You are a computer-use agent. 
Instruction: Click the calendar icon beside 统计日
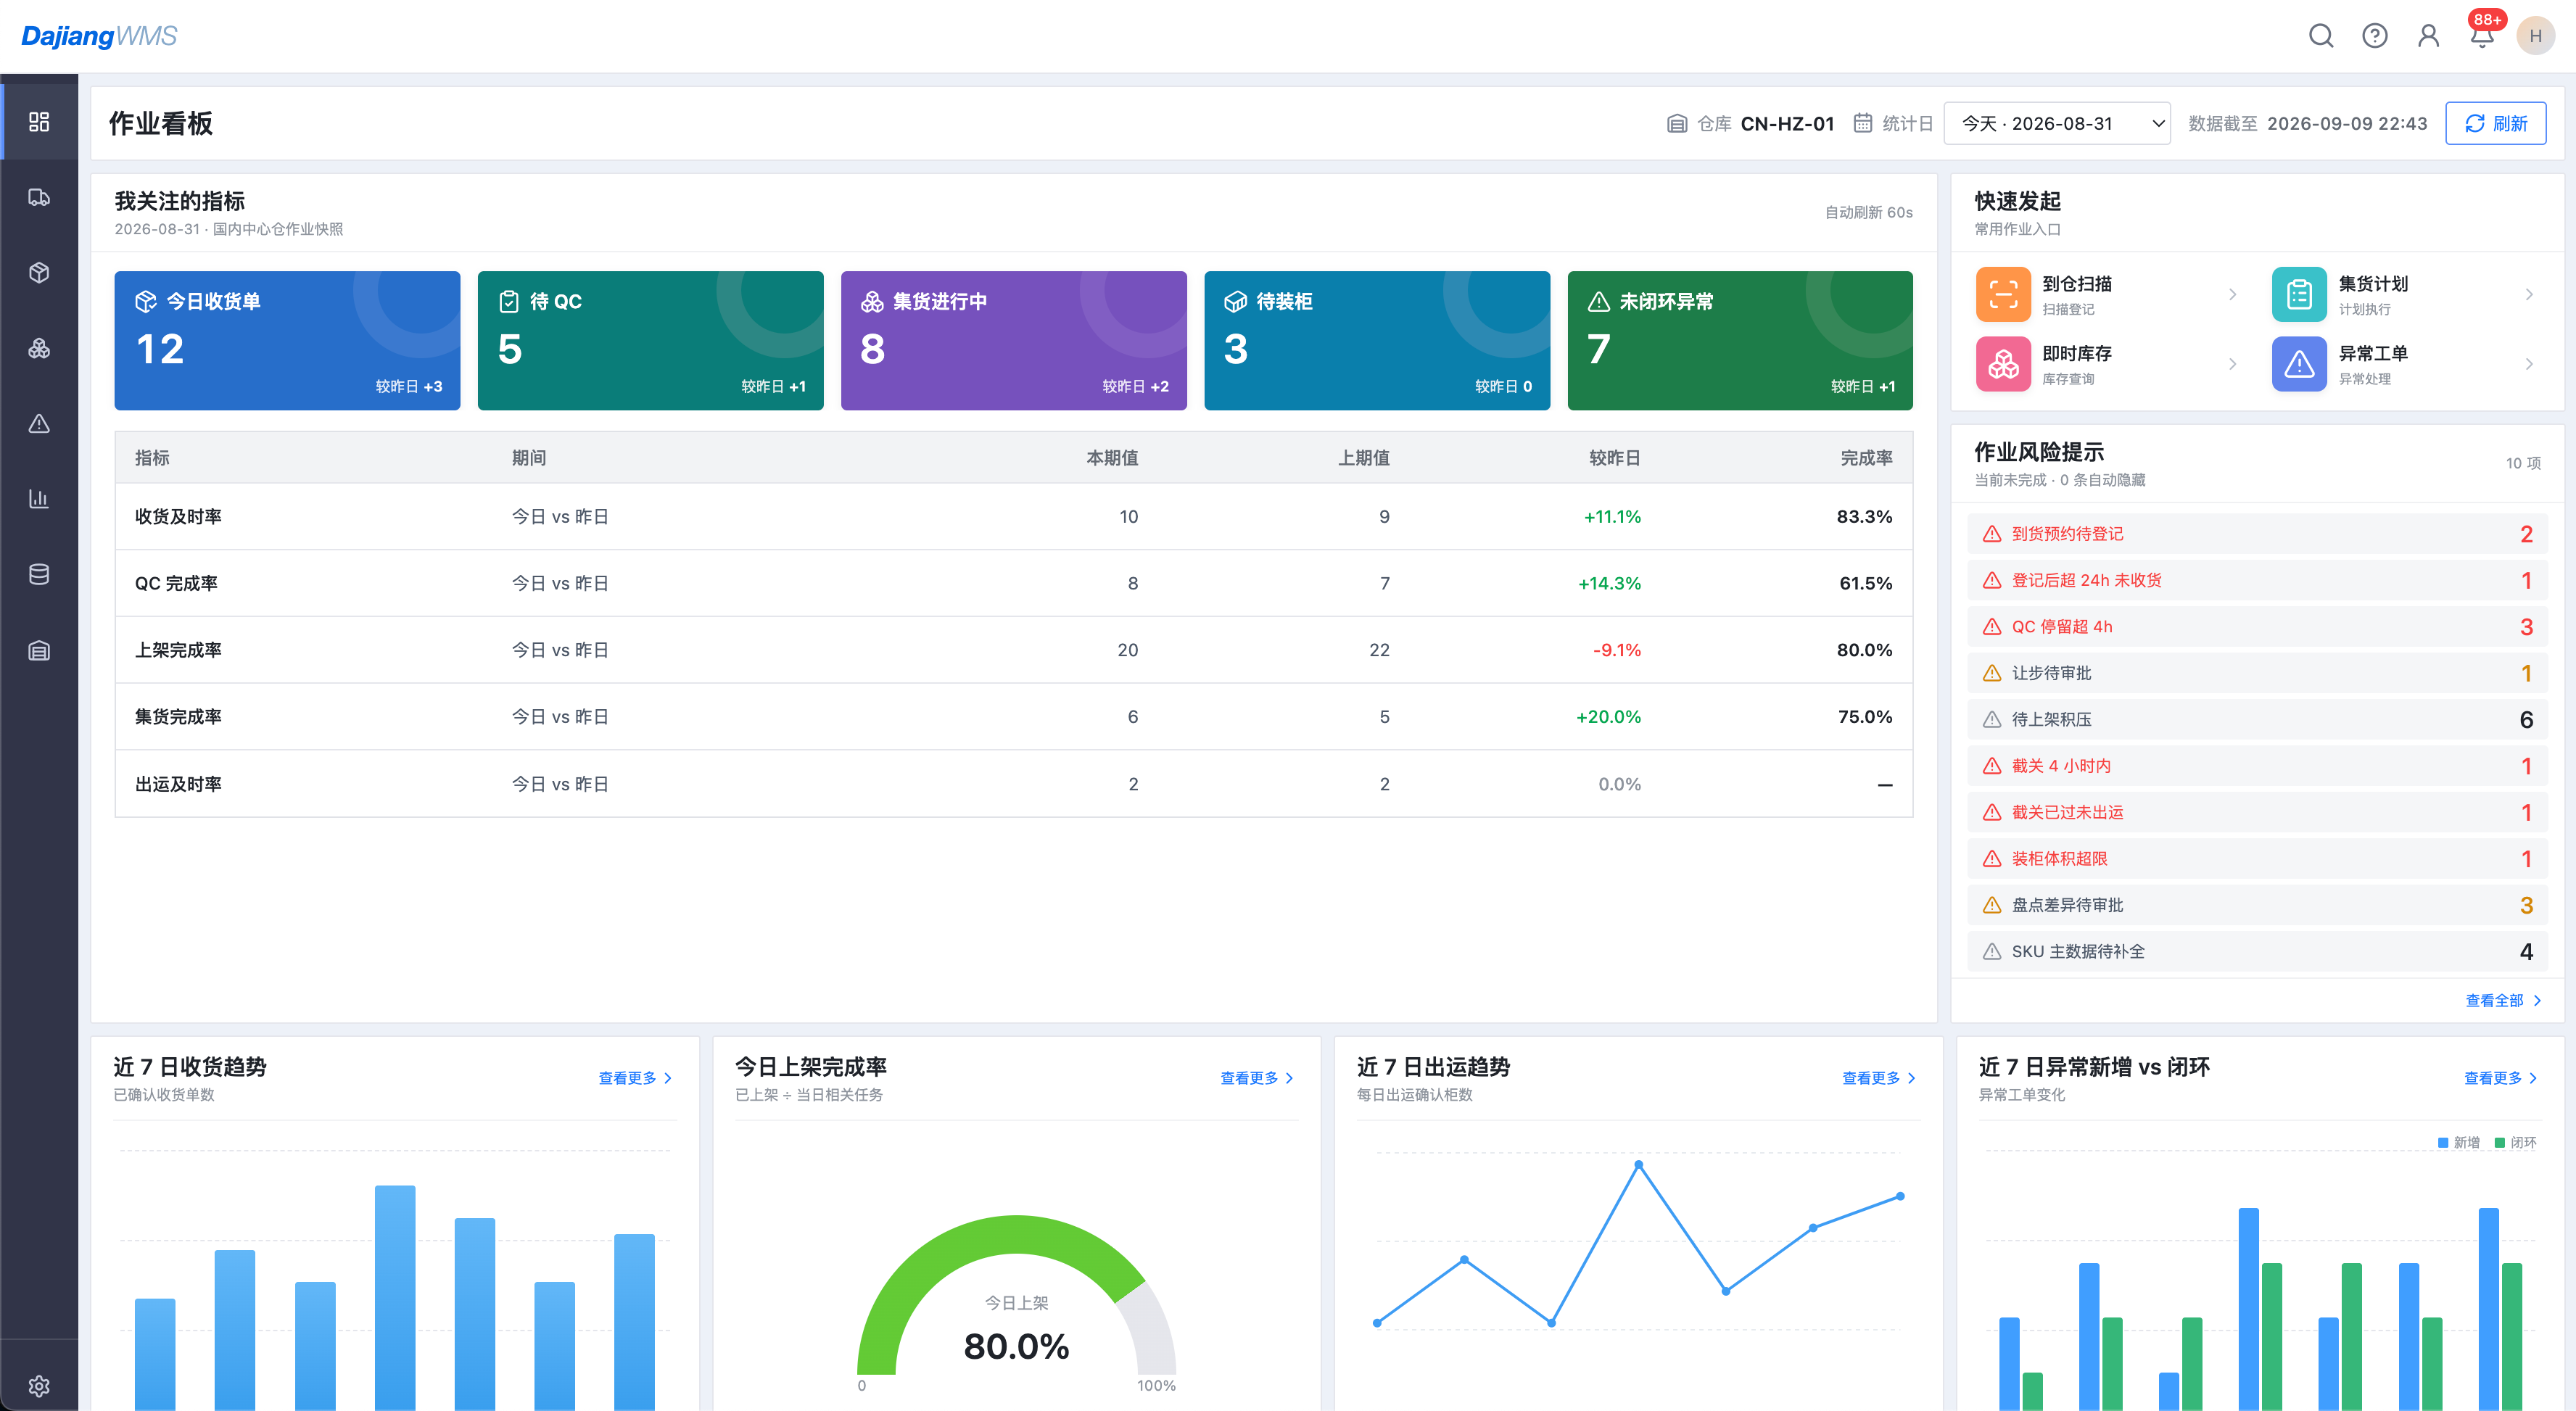1863,123
